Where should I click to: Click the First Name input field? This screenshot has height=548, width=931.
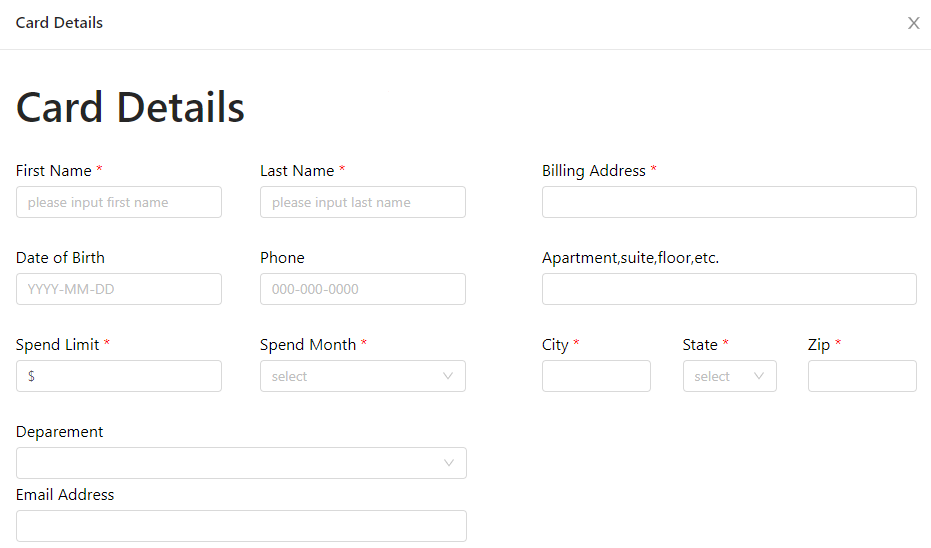pos(118,202)
